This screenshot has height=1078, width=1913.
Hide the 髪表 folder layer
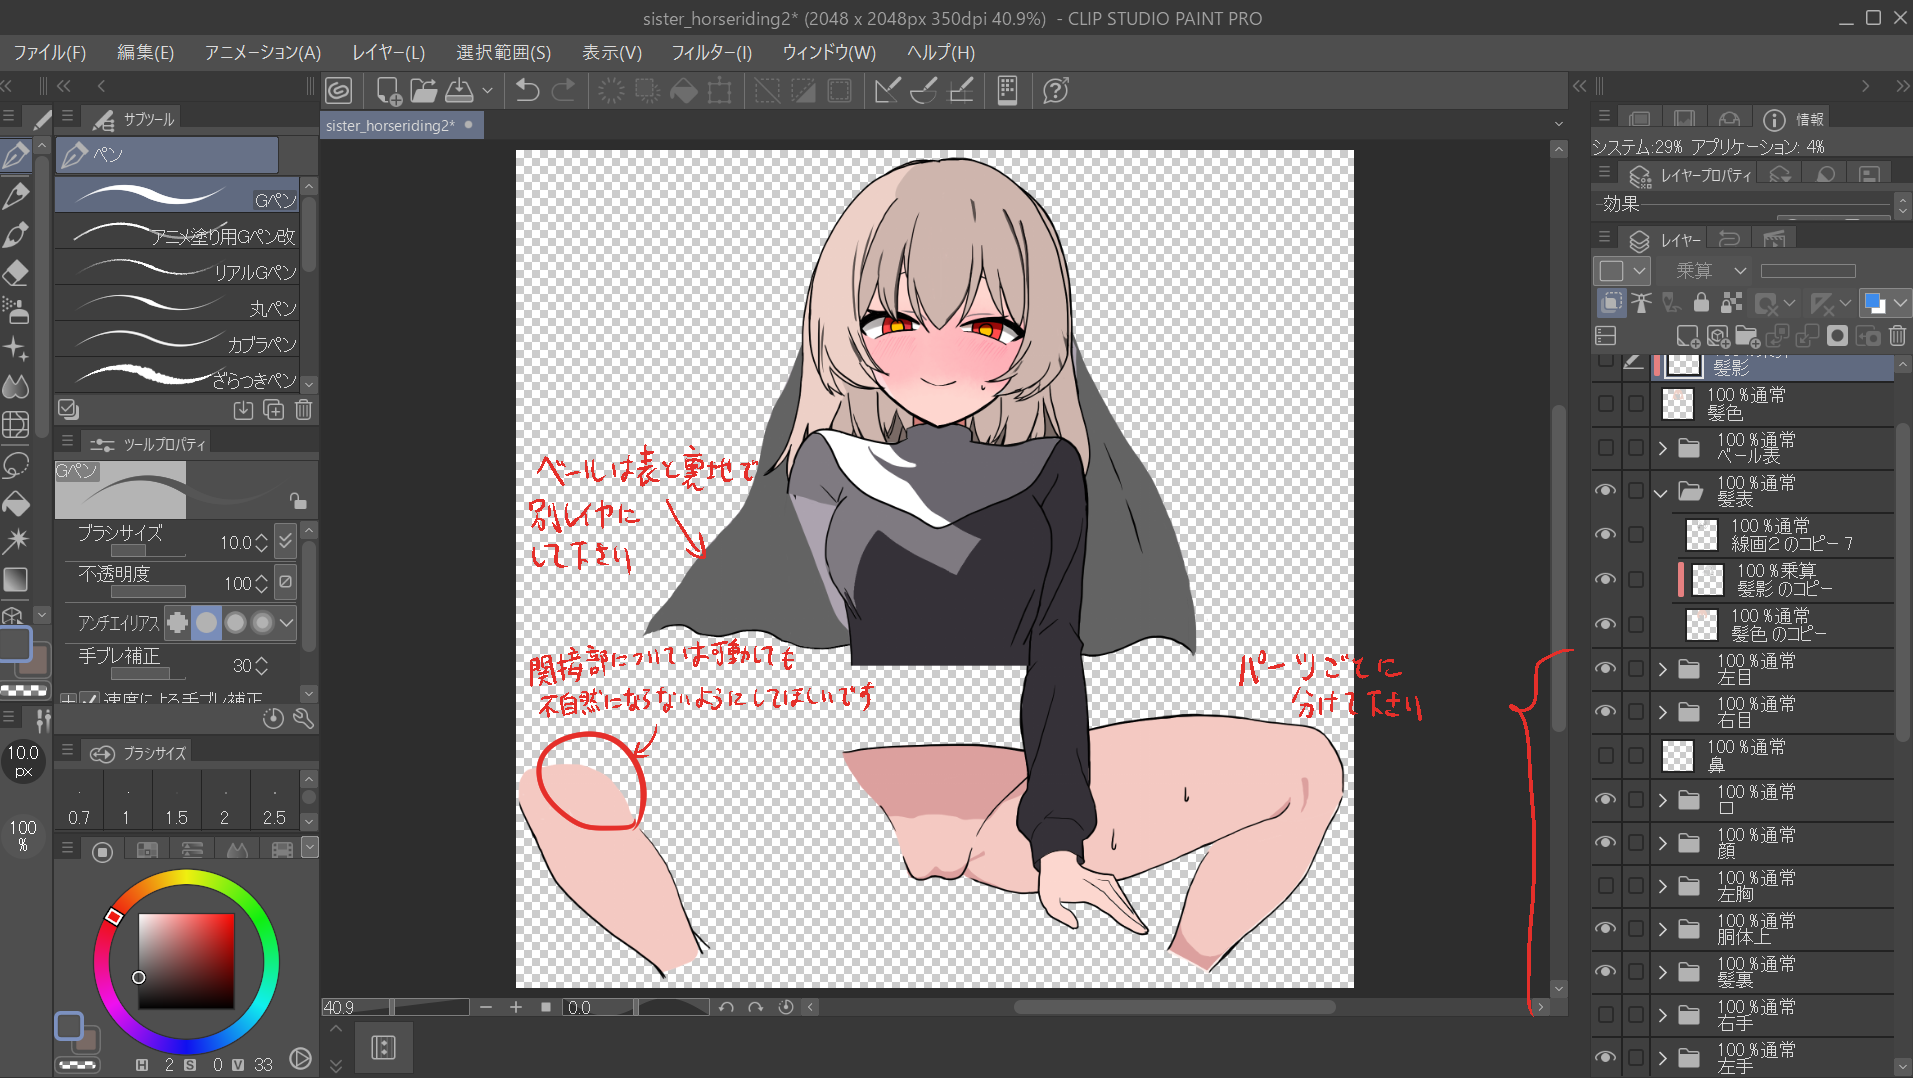1605,491
